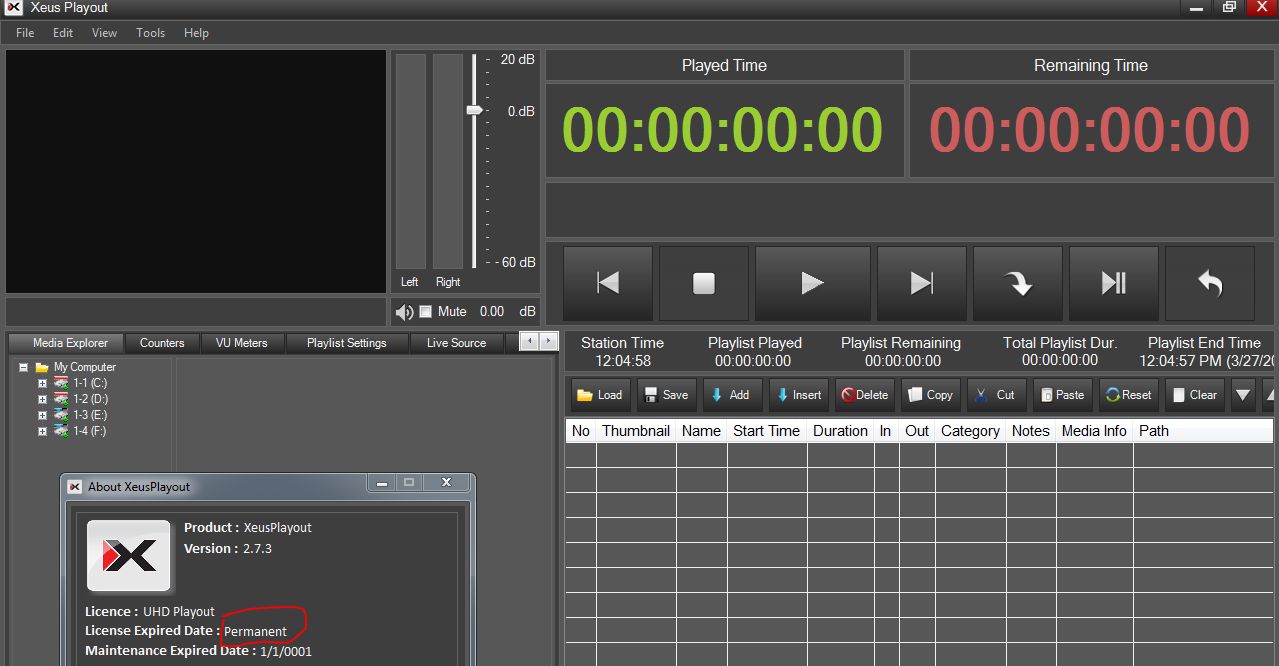The height and width of the screenshot is (666, 1279).
Task: Click the Permanent license date text
Action: (255, 632)
